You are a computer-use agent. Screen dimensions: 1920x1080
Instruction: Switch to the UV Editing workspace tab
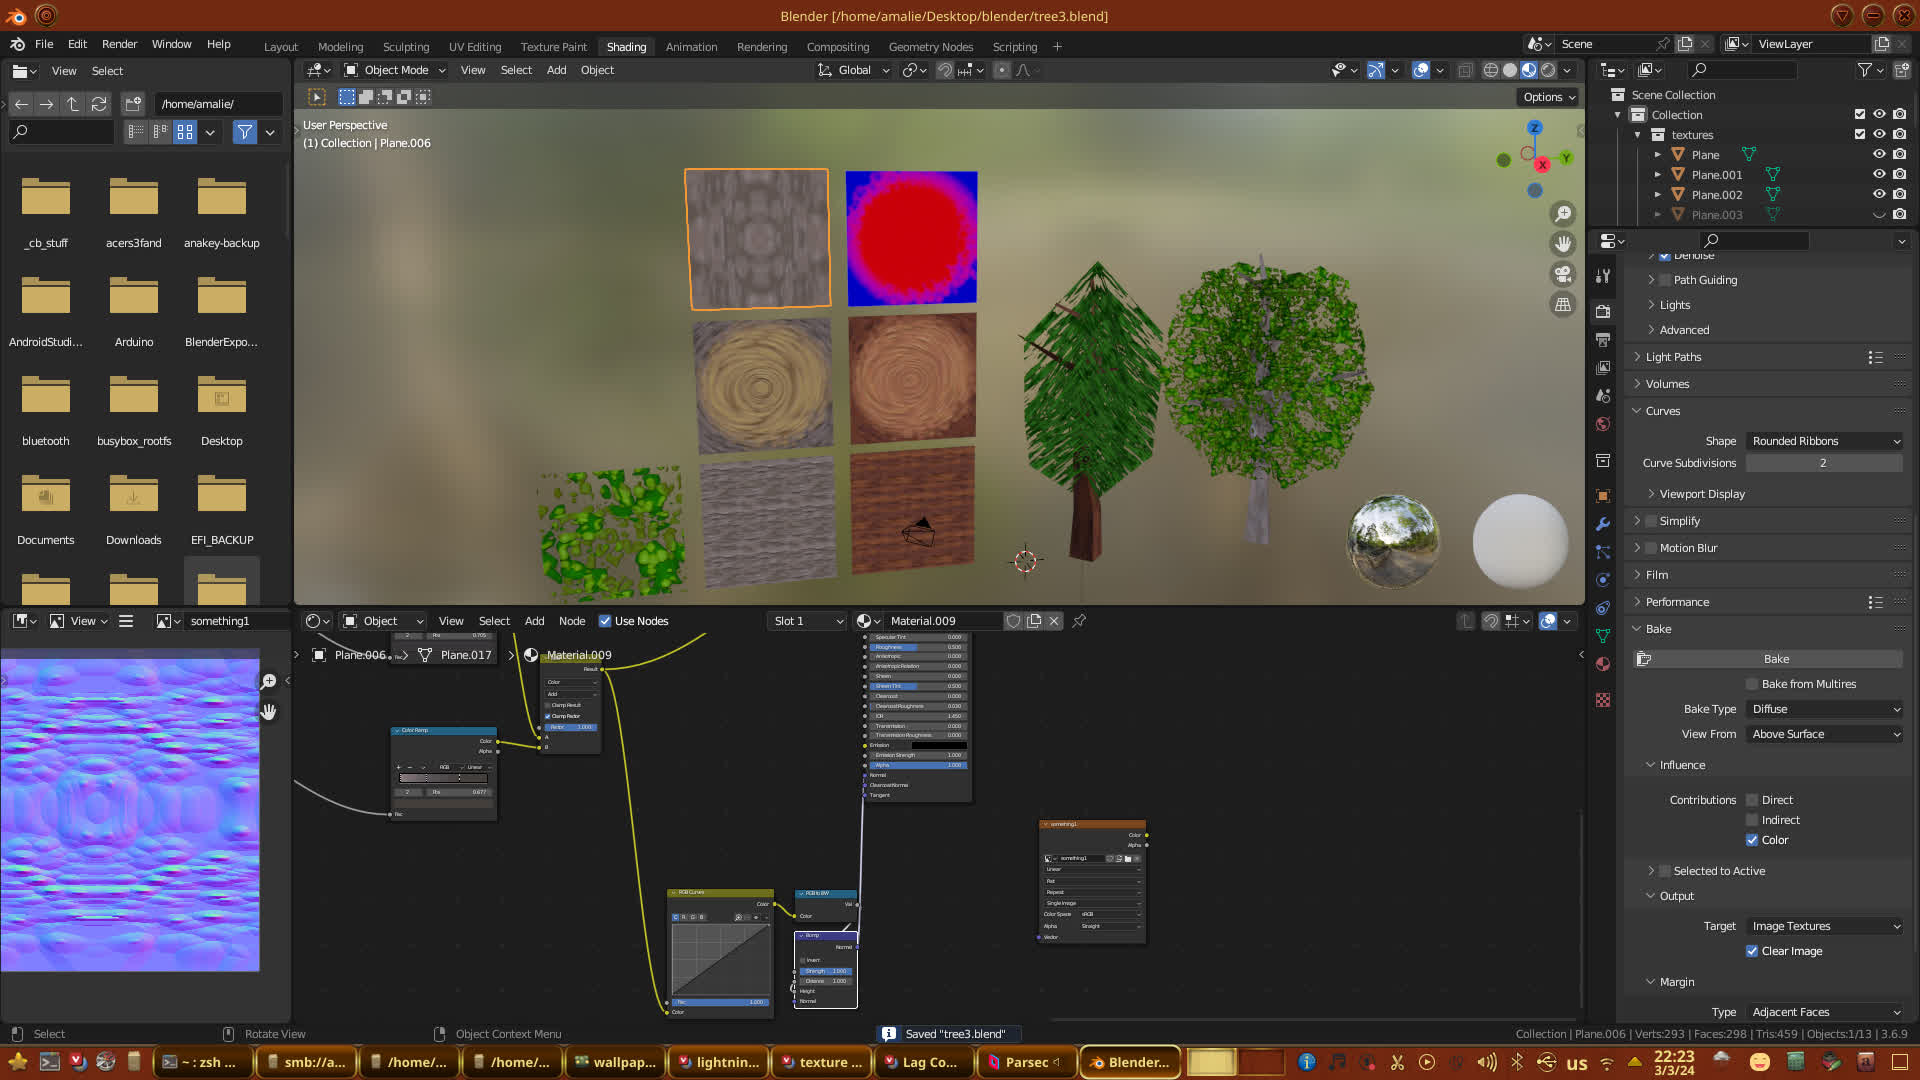point(474,47)
